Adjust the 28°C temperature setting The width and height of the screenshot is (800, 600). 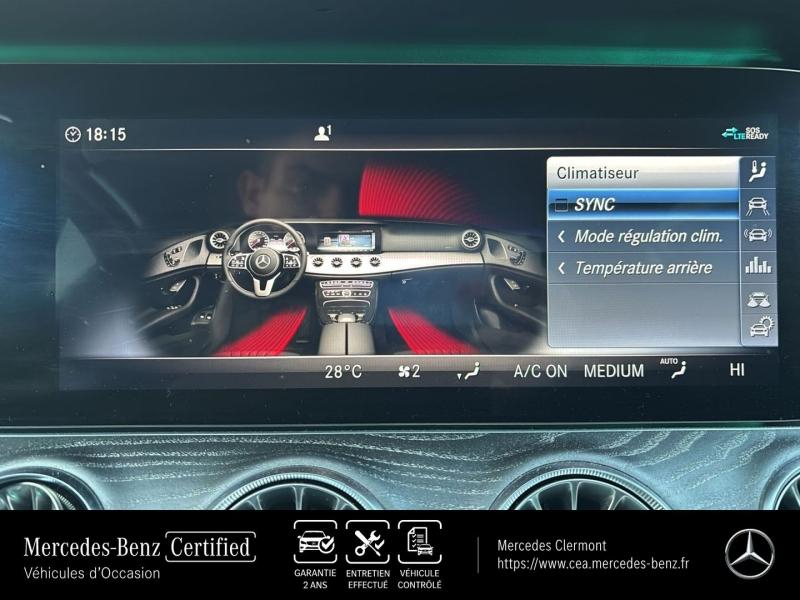[x=343, y=371]
